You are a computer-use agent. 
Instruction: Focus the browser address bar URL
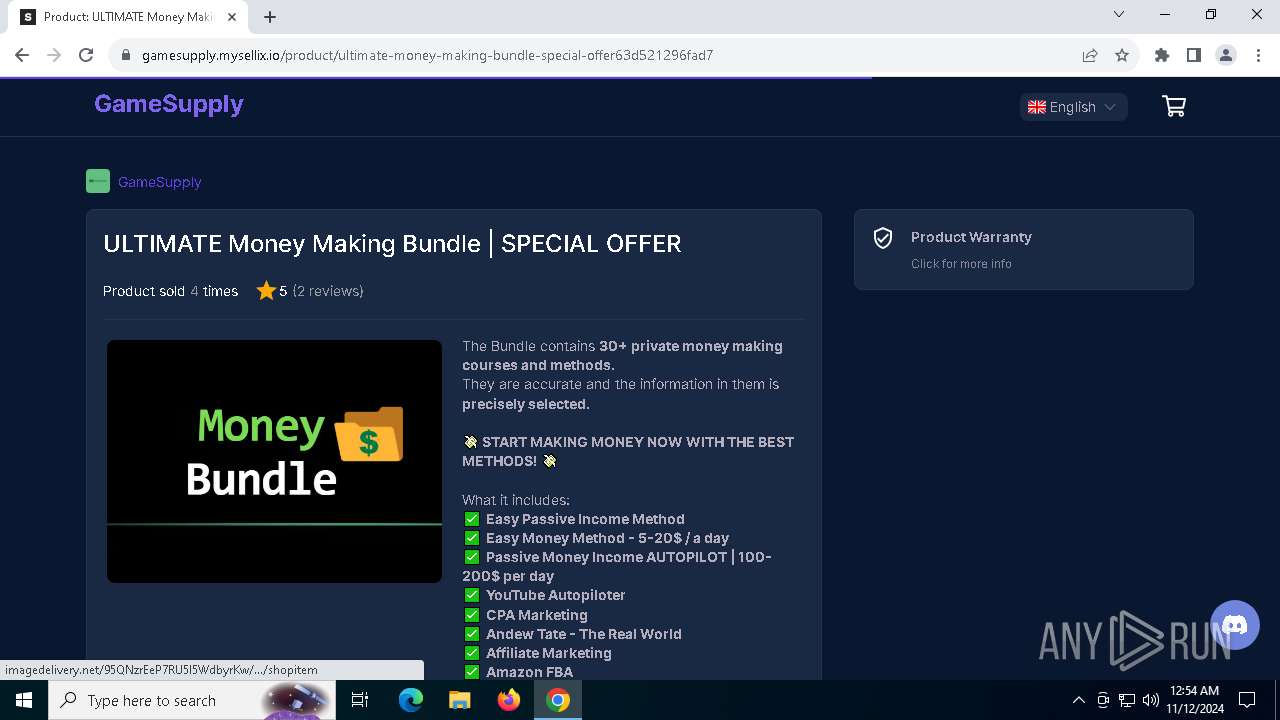click(427, 55)
